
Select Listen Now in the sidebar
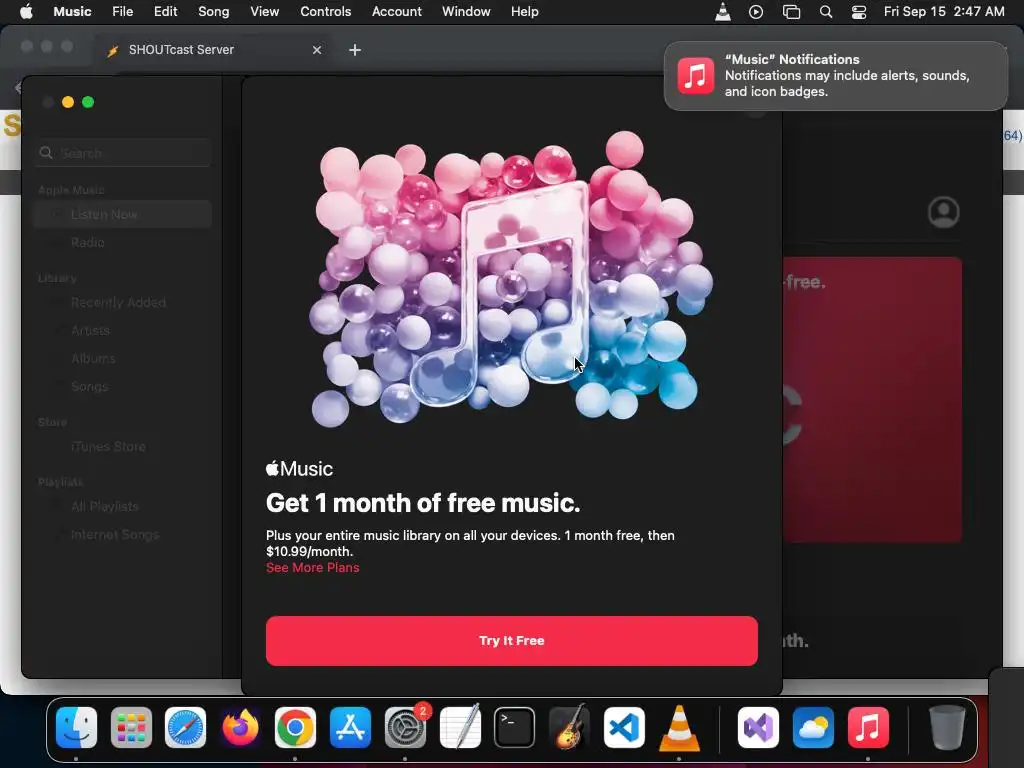pyautogui.click(x=123, y=214)
